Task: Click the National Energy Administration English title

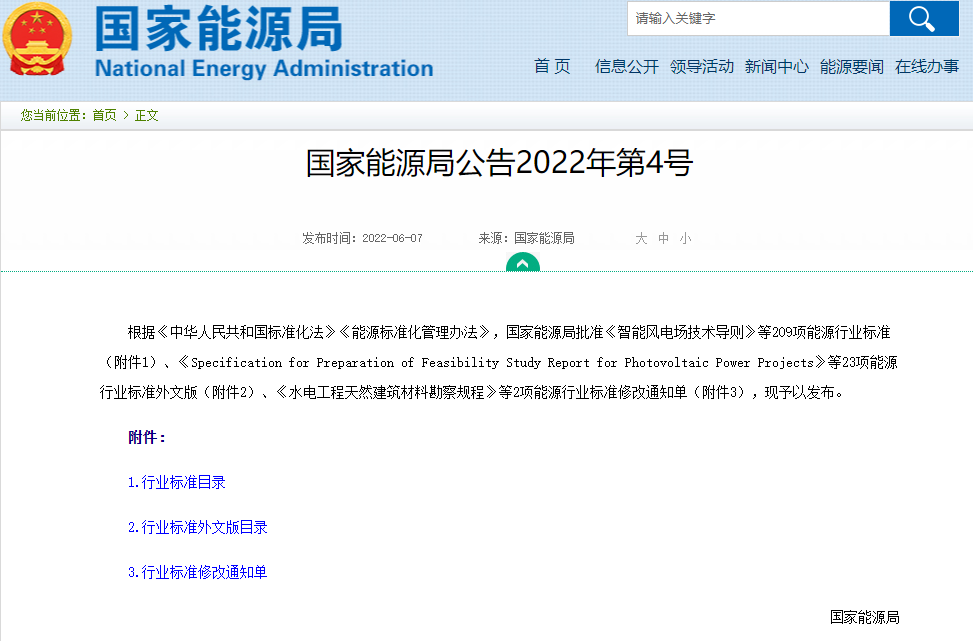Action: pyautogui.click(x=264, y=69)
